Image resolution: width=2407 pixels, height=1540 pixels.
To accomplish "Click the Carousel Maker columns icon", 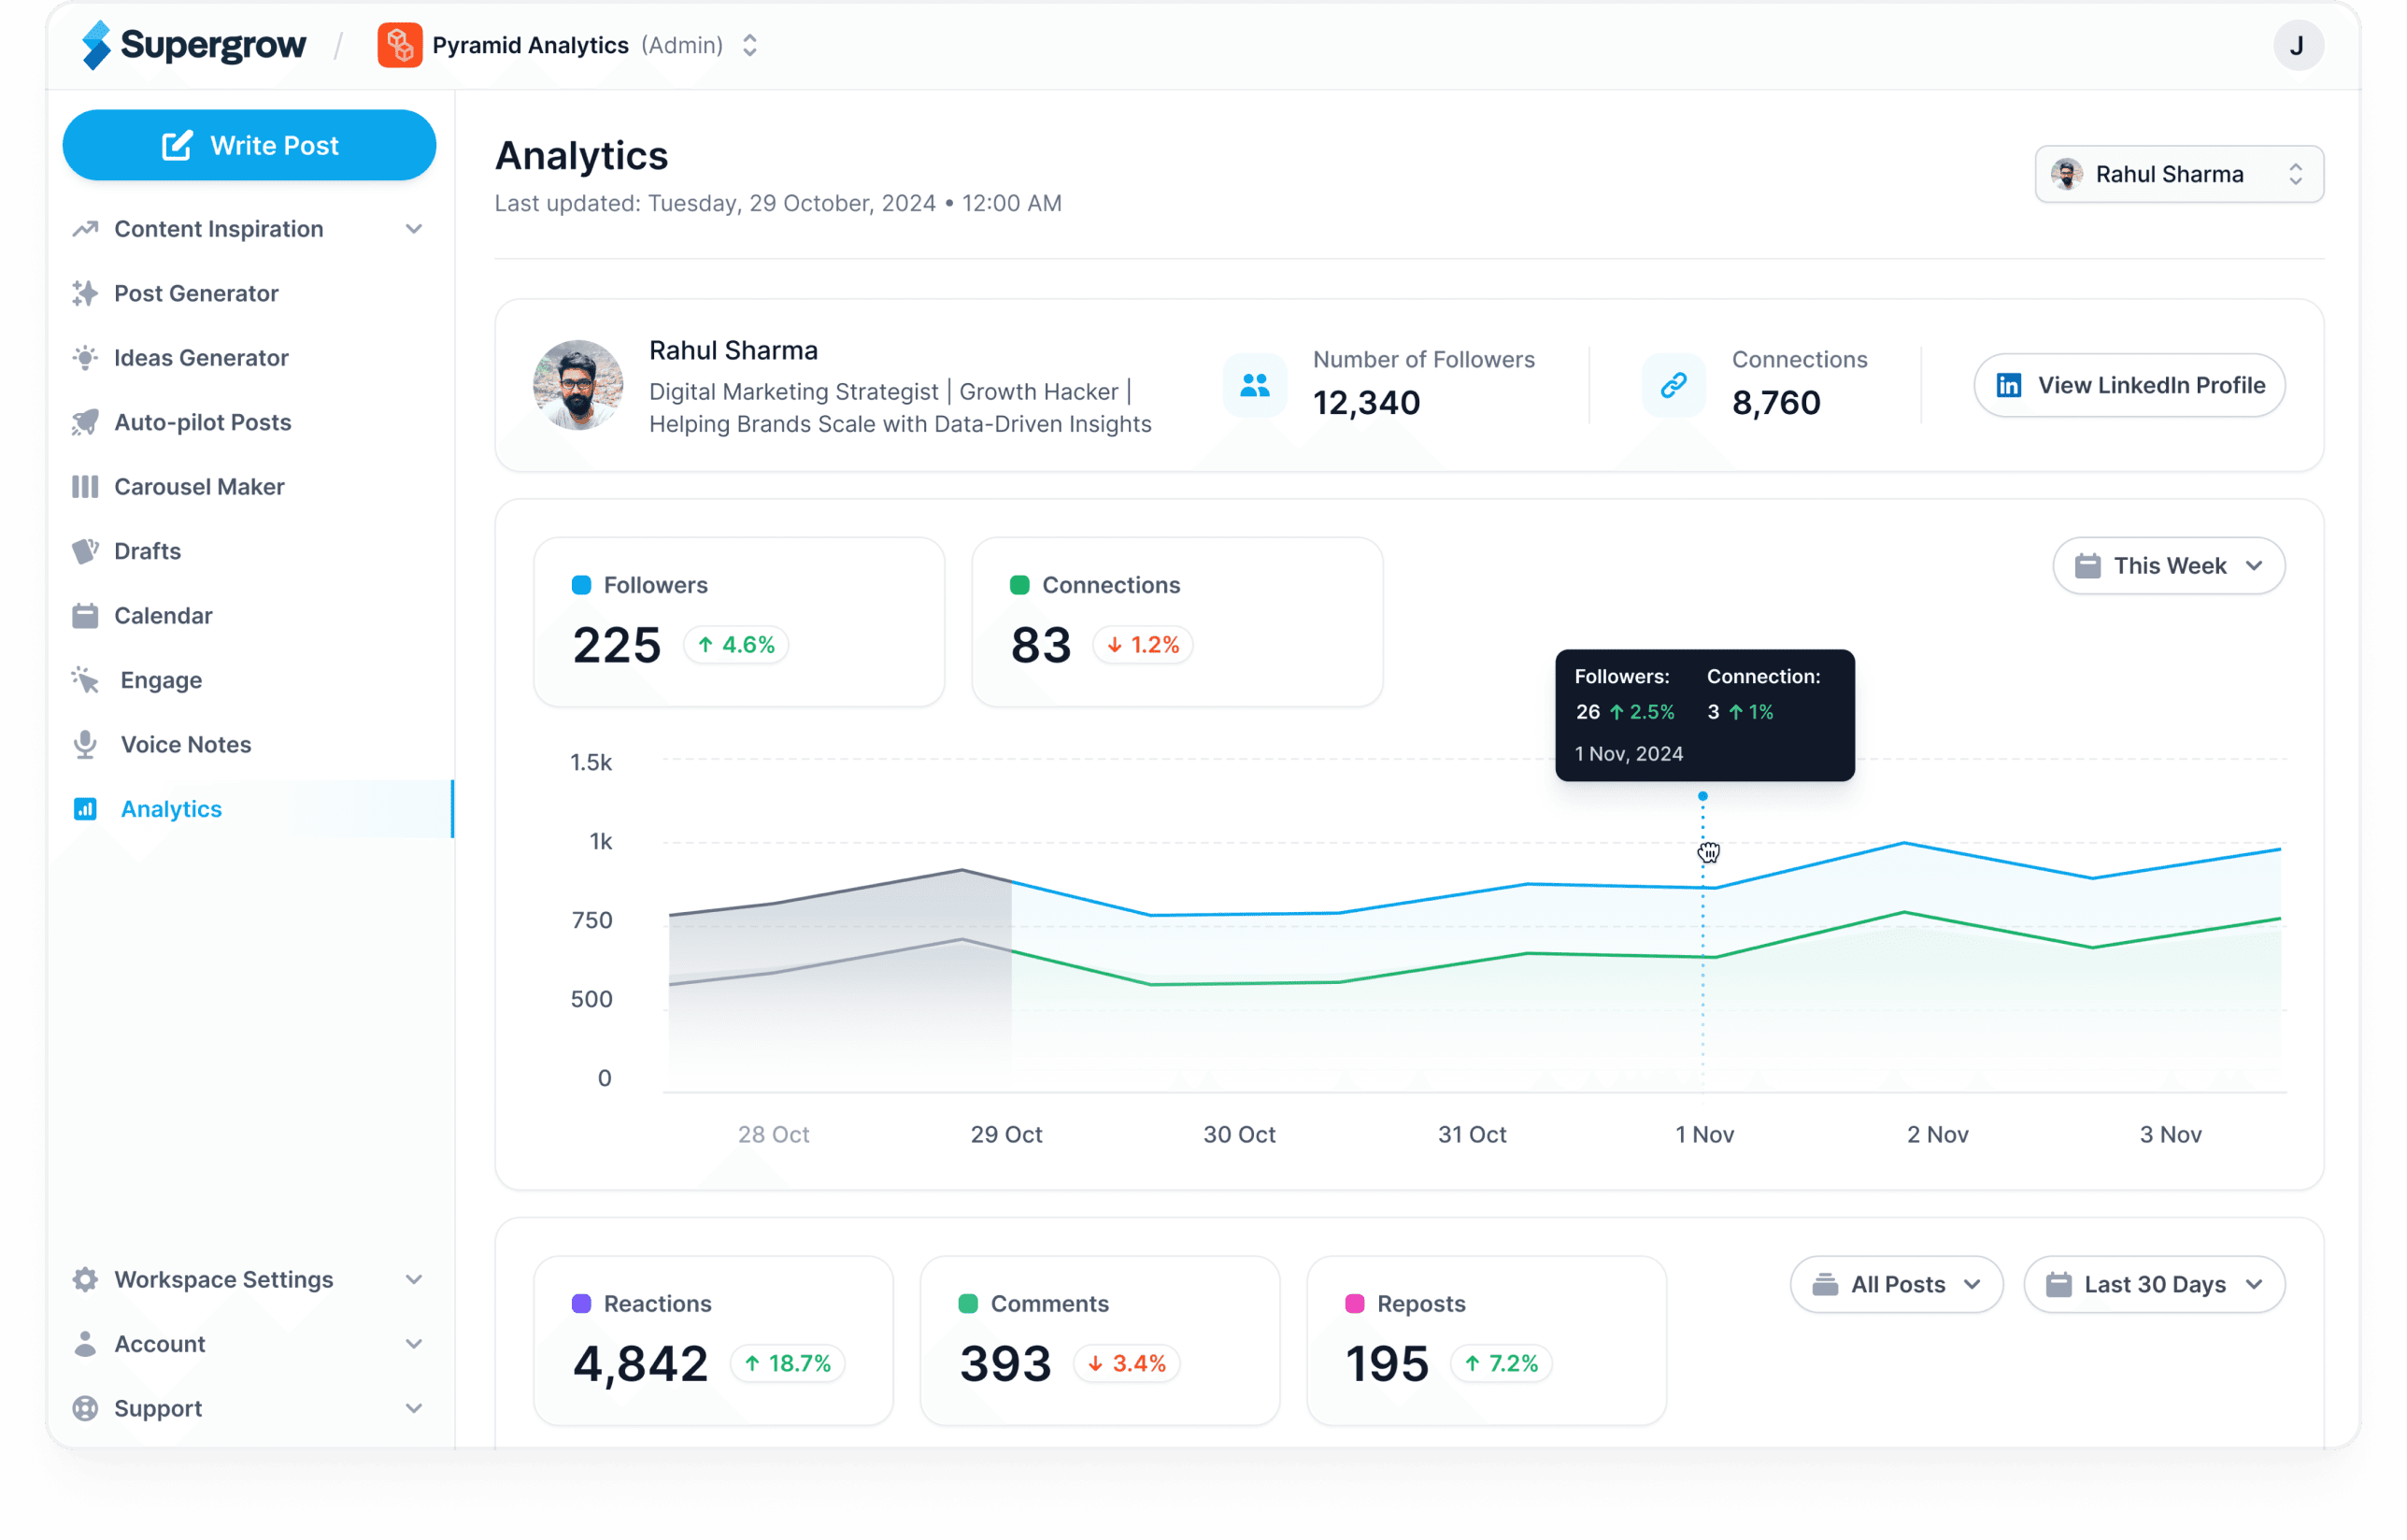I will [x=85, y=486].
